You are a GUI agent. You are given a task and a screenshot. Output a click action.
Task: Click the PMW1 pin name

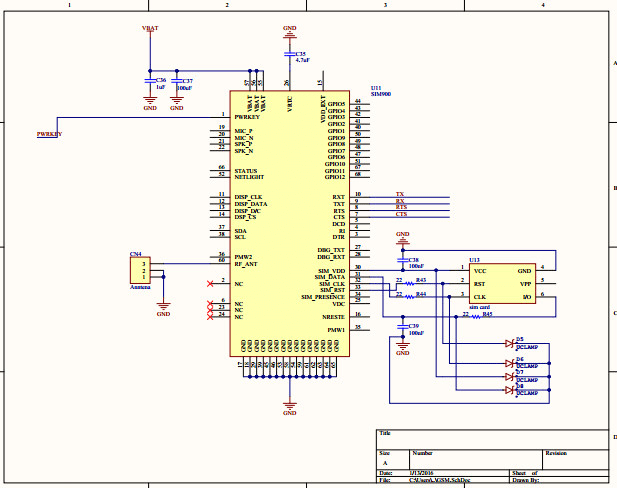[336, 330]
